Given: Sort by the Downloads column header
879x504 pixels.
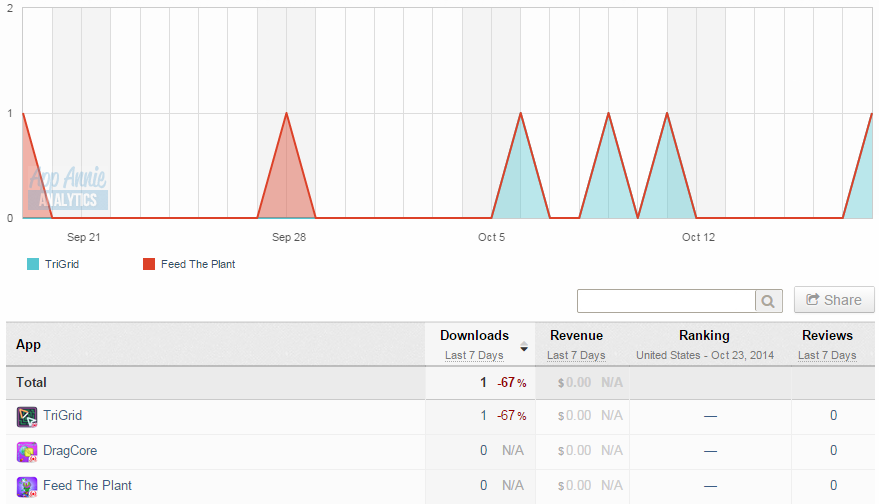Looking at the screenshot, I should coord(474,335).
